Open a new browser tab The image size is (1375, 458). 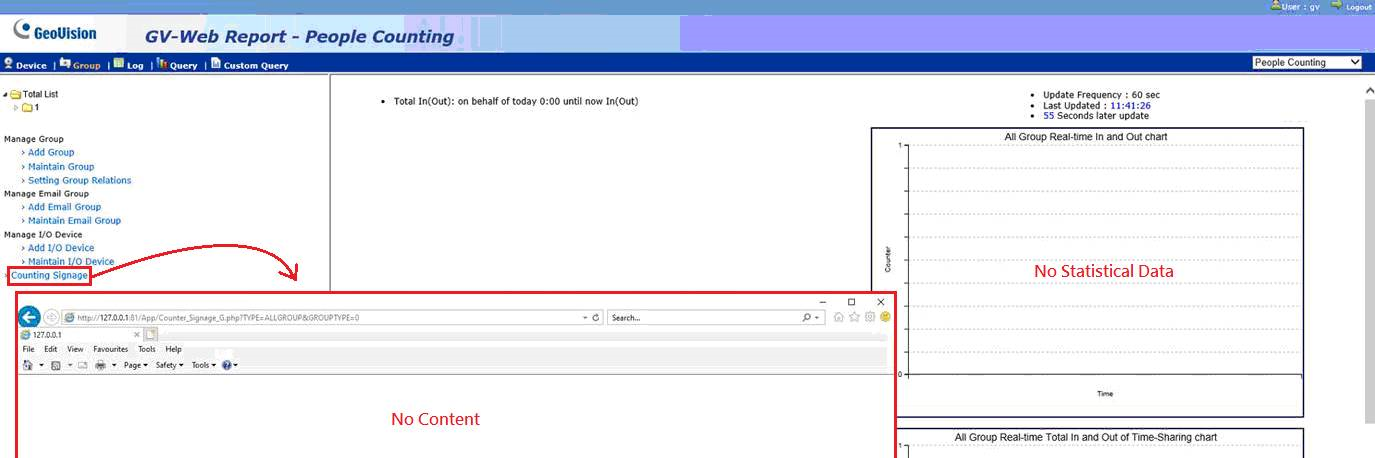click(x=151, y=335)
